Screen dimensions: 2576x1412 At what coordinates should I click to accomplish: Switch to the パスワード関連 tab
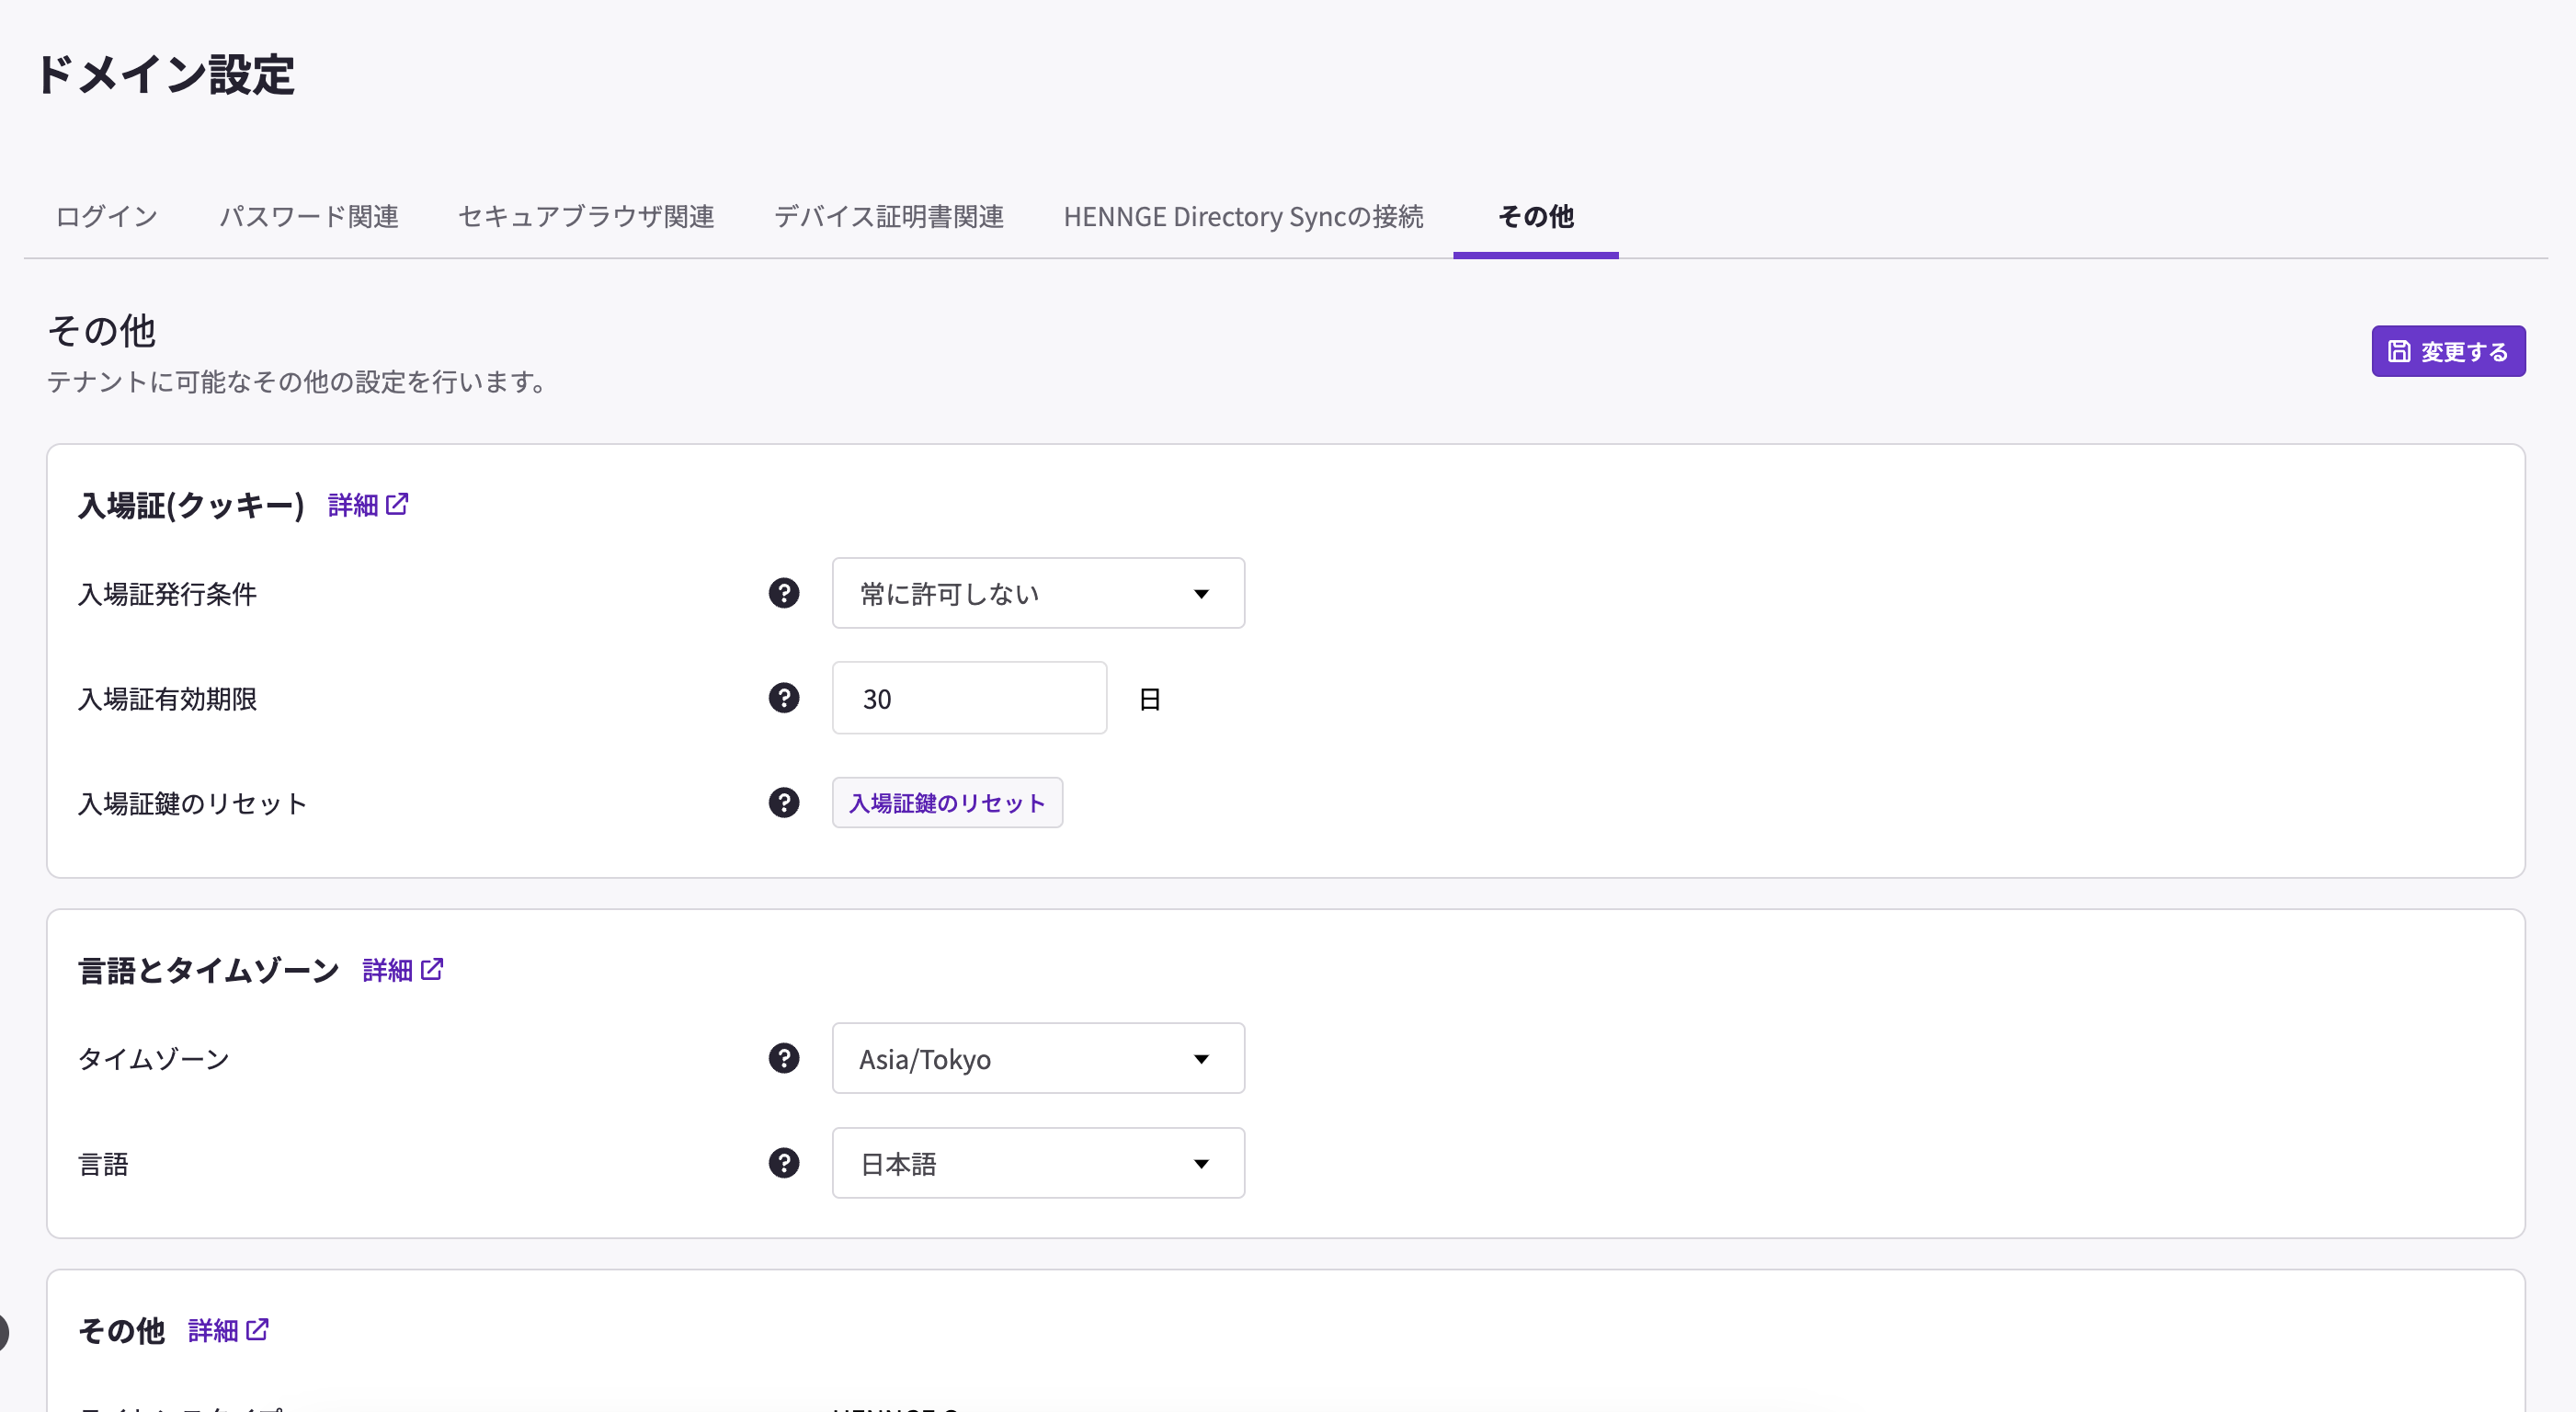click(x=309, y=216)
